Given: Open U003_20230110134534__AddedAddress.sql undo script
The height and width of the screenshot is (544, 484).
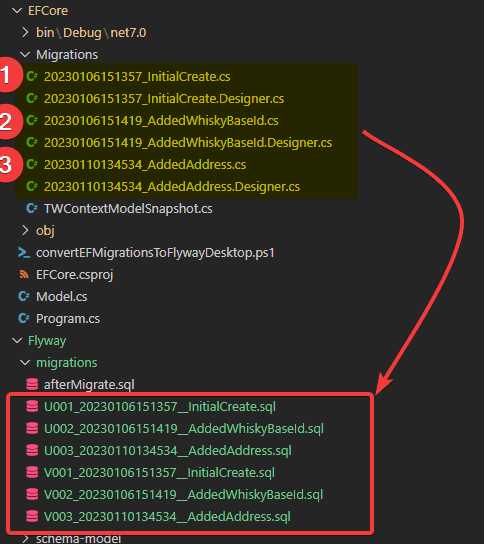Looking at the screenshot, I should [x=168, y=451].
